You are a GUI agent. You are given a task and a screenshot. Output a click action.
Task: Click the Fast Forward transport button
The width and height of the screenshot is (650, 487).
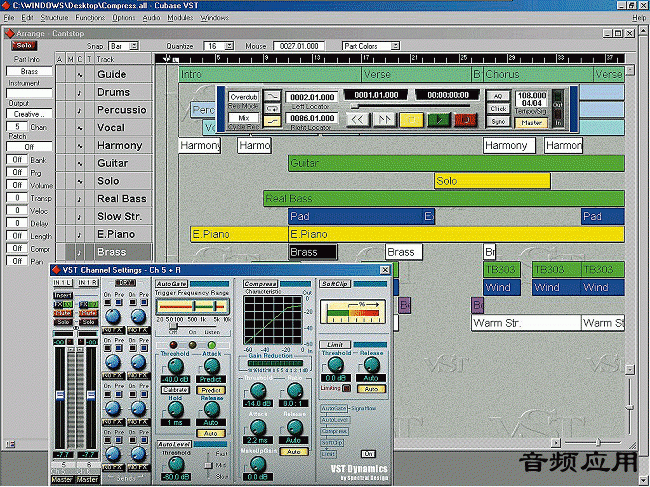coord(384,120)
